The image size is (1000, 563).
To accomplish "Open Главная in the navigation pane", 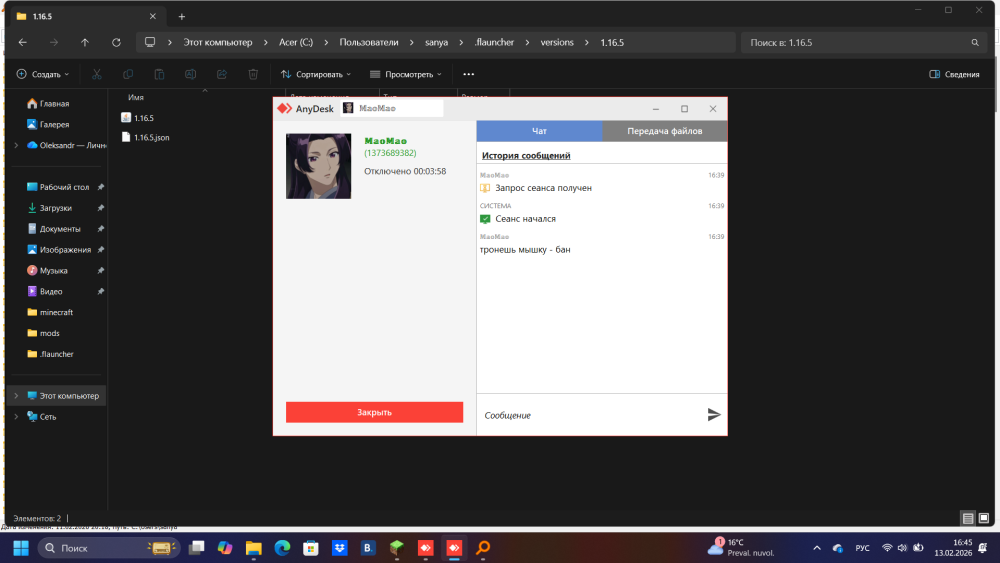I will [x=48, y=103].
